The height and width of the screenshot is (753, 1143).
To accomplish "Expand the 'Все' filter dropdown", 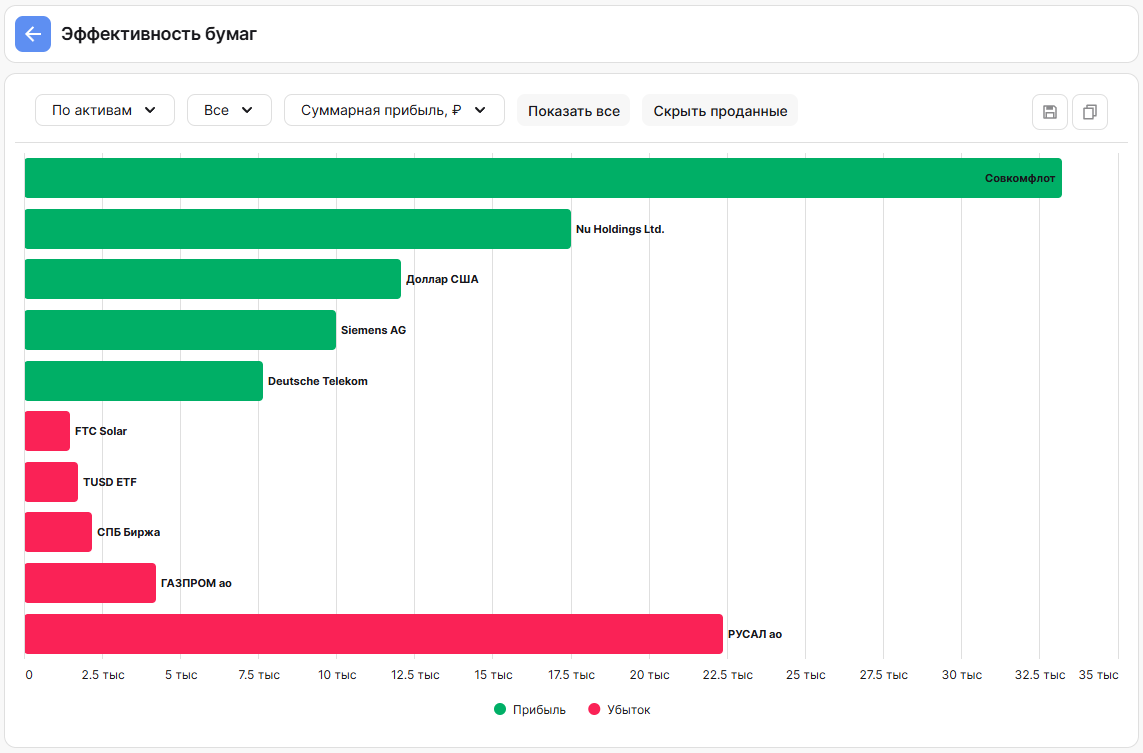I will tap(230, 110).
